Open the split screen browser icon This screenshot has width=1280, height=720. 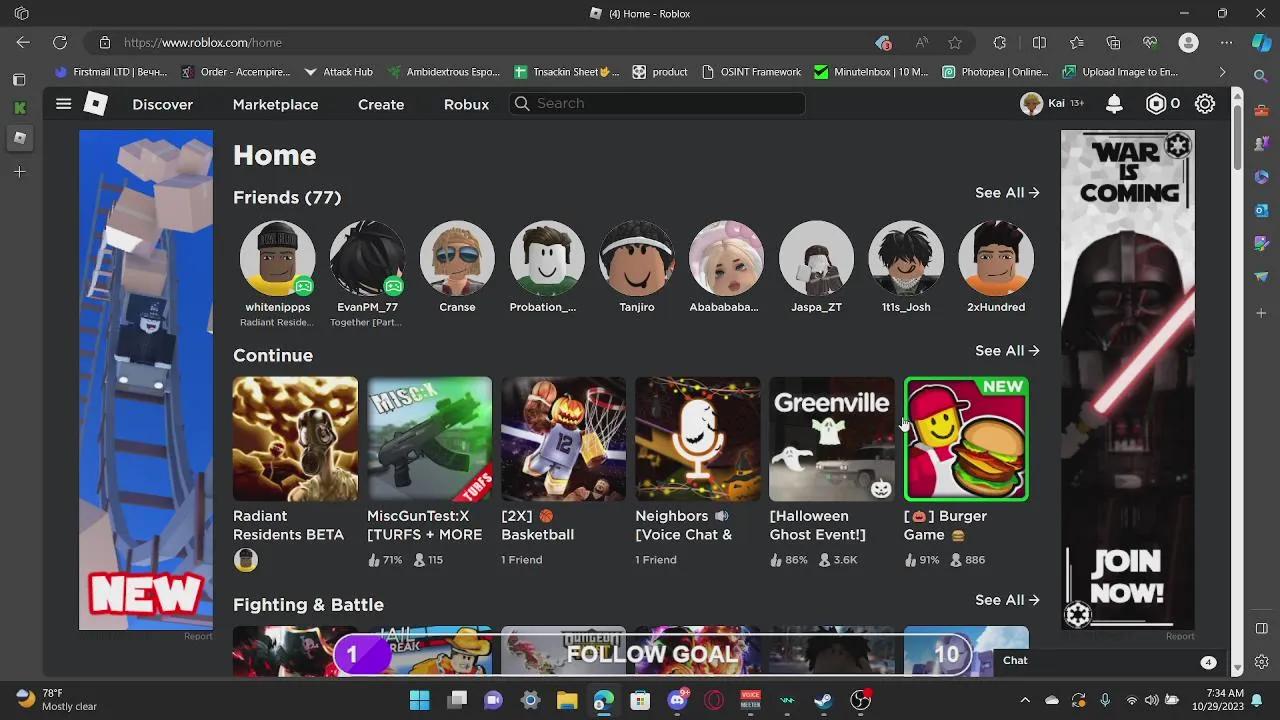click(x=1039, y=43)
